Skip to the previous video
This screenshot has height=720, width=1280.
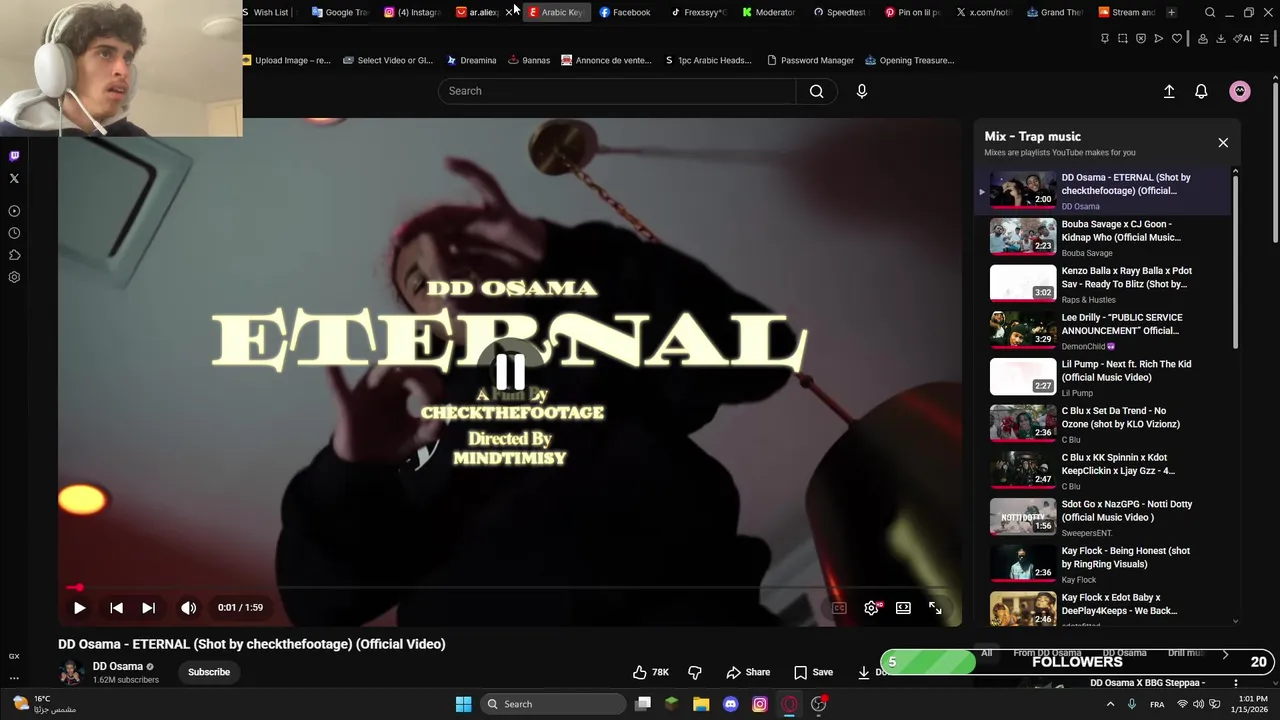(x=116, y=608)
